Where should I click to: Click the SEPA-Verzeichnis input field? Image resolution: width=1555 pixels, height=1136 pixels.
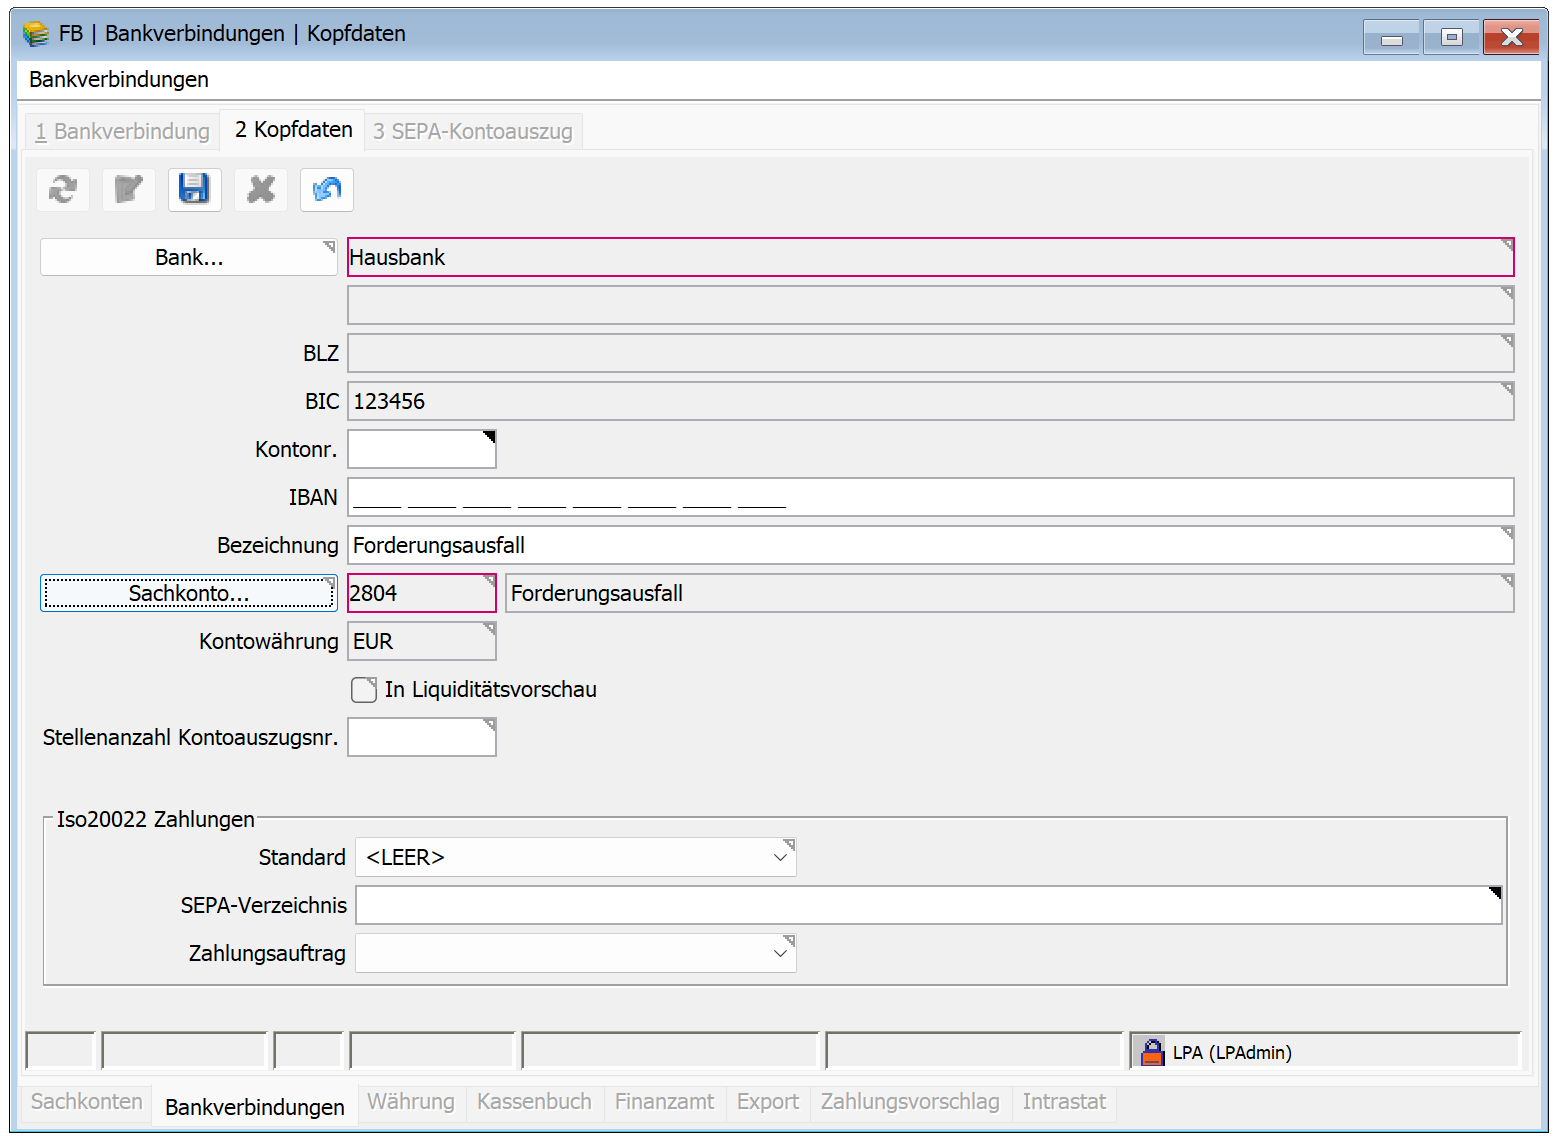(x=928, y=906)
